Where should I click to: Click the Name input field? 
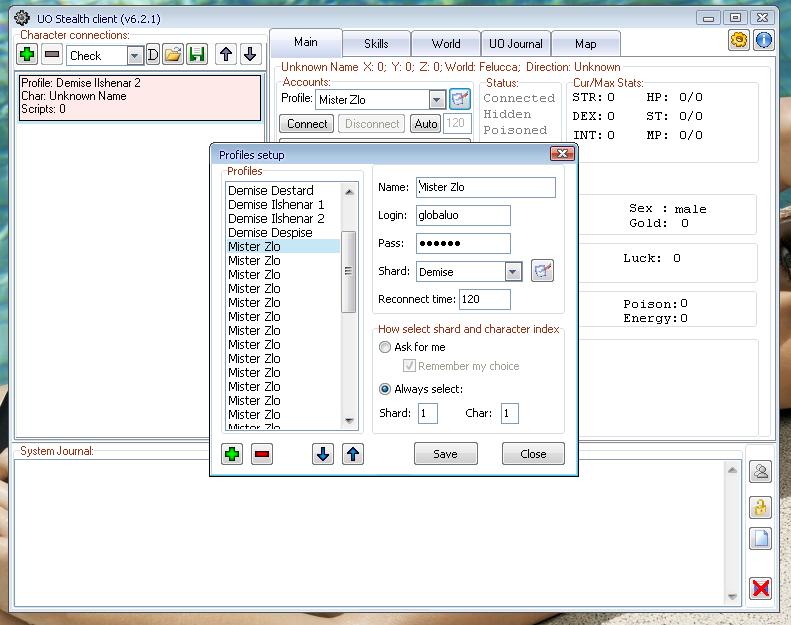[486, 187]
